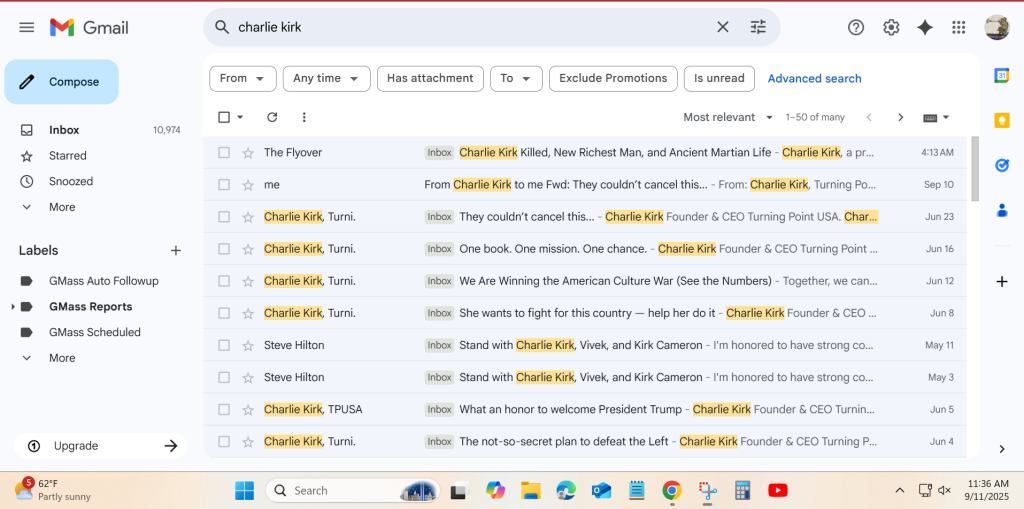Click the Compose button
The image size is (1024, 509).
(62, 82)
